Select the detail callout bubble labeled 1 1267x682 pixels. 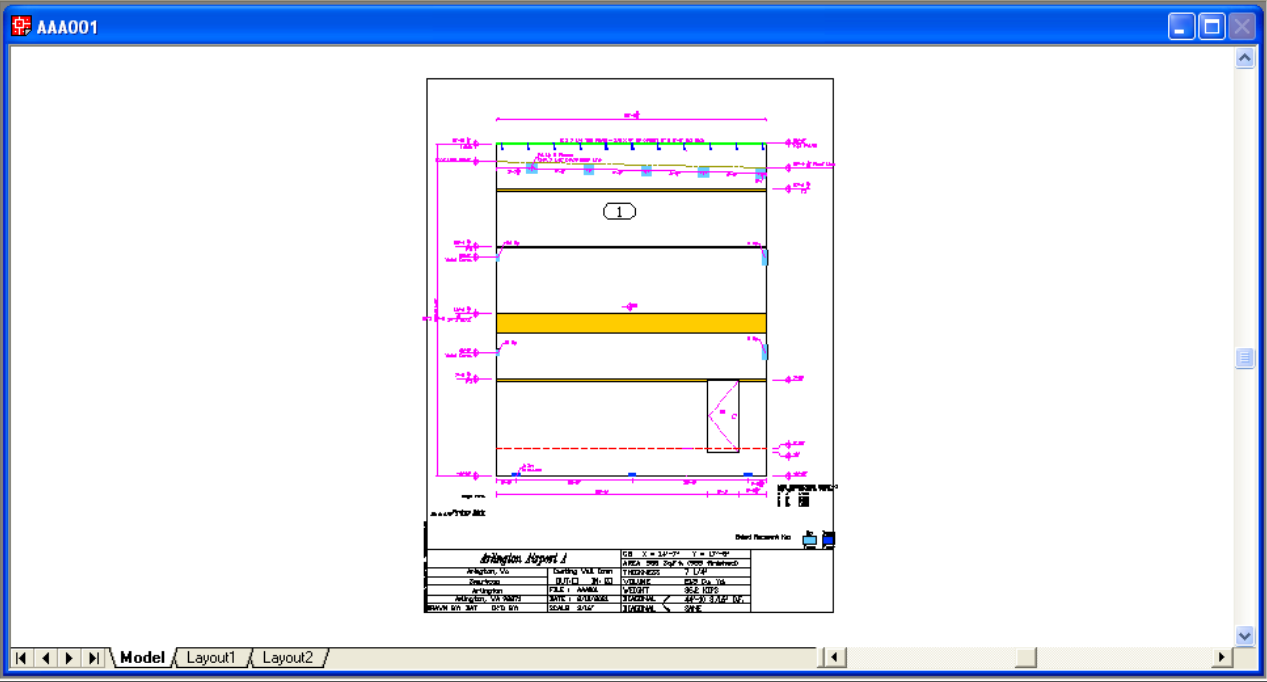pyautogui.click(x=620, y=211)
